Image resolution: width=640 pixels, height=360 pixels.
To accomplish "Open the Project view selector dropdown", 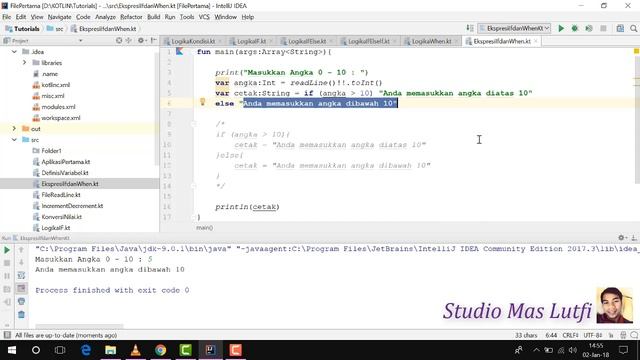I will pos(80,40).
